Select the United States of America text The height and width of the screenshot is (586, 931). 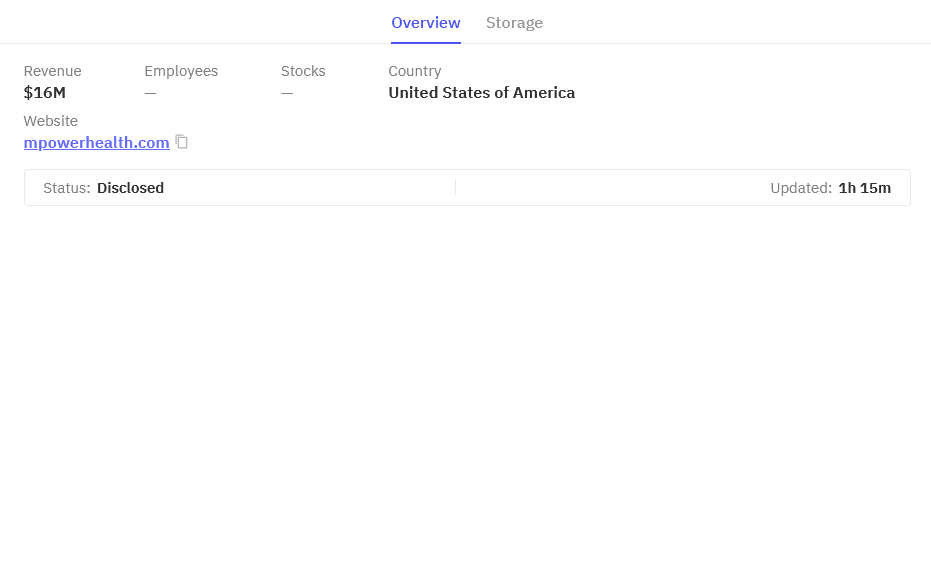coord(482,93)
